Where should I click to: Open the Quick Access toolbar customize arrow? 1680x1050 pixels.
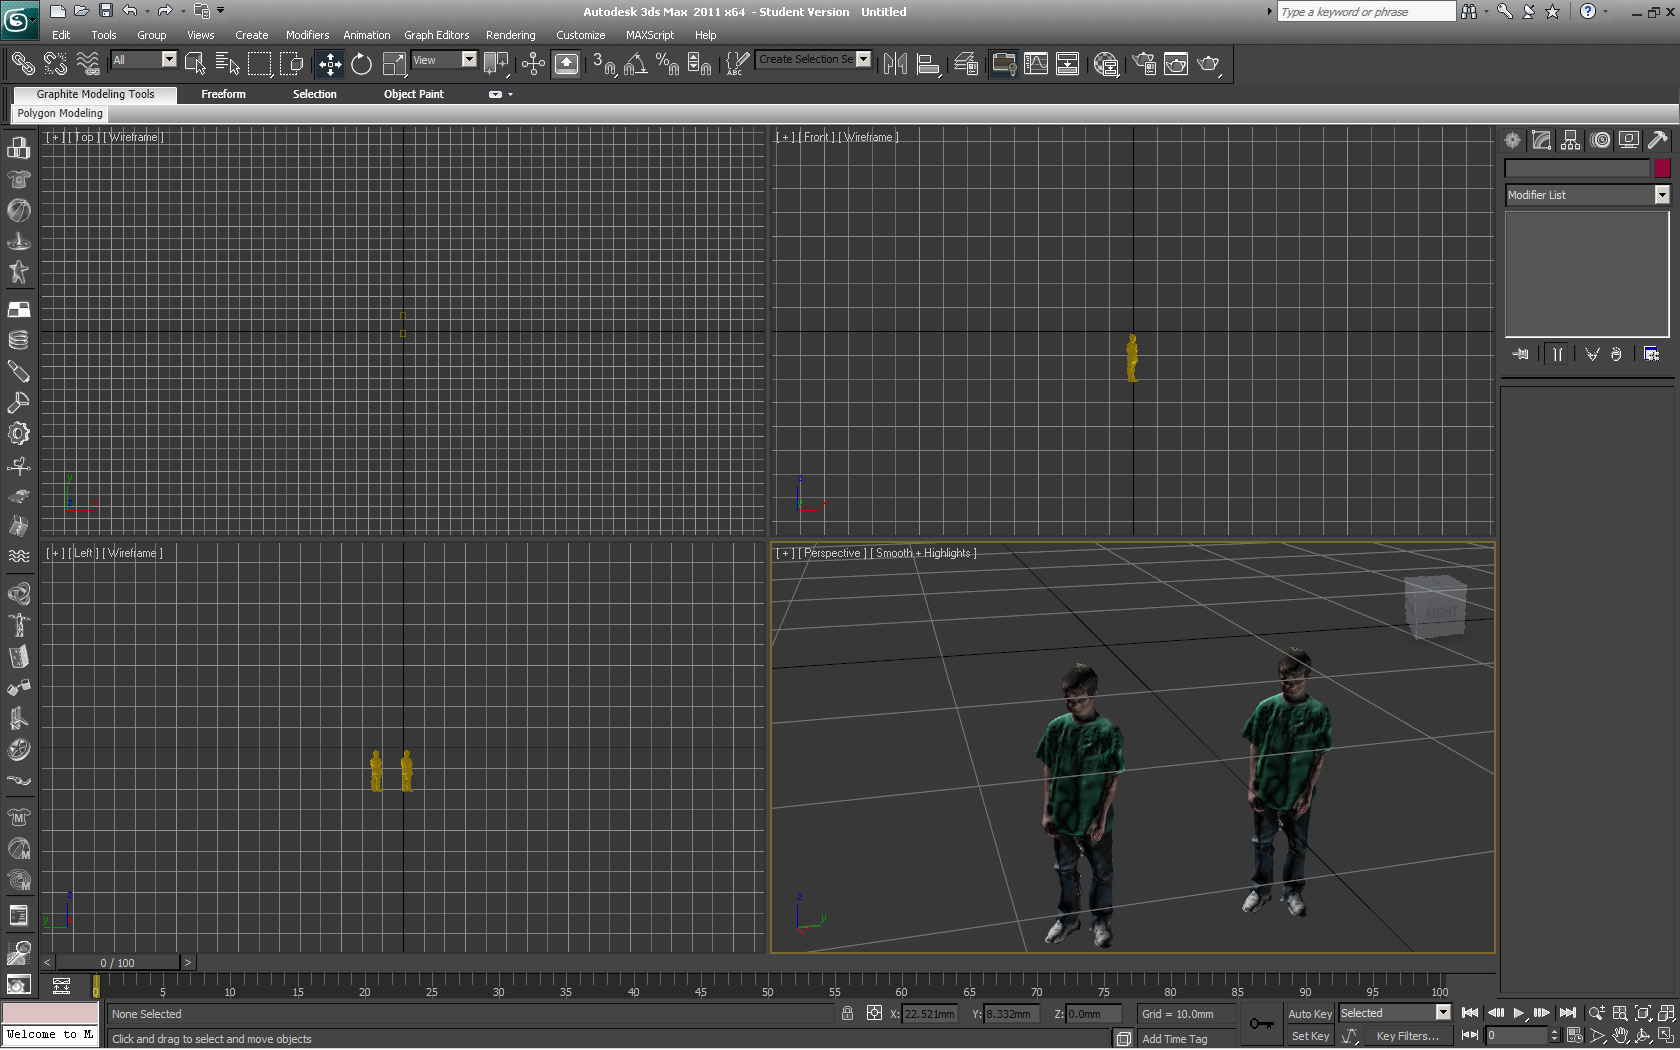pos(221,11)
